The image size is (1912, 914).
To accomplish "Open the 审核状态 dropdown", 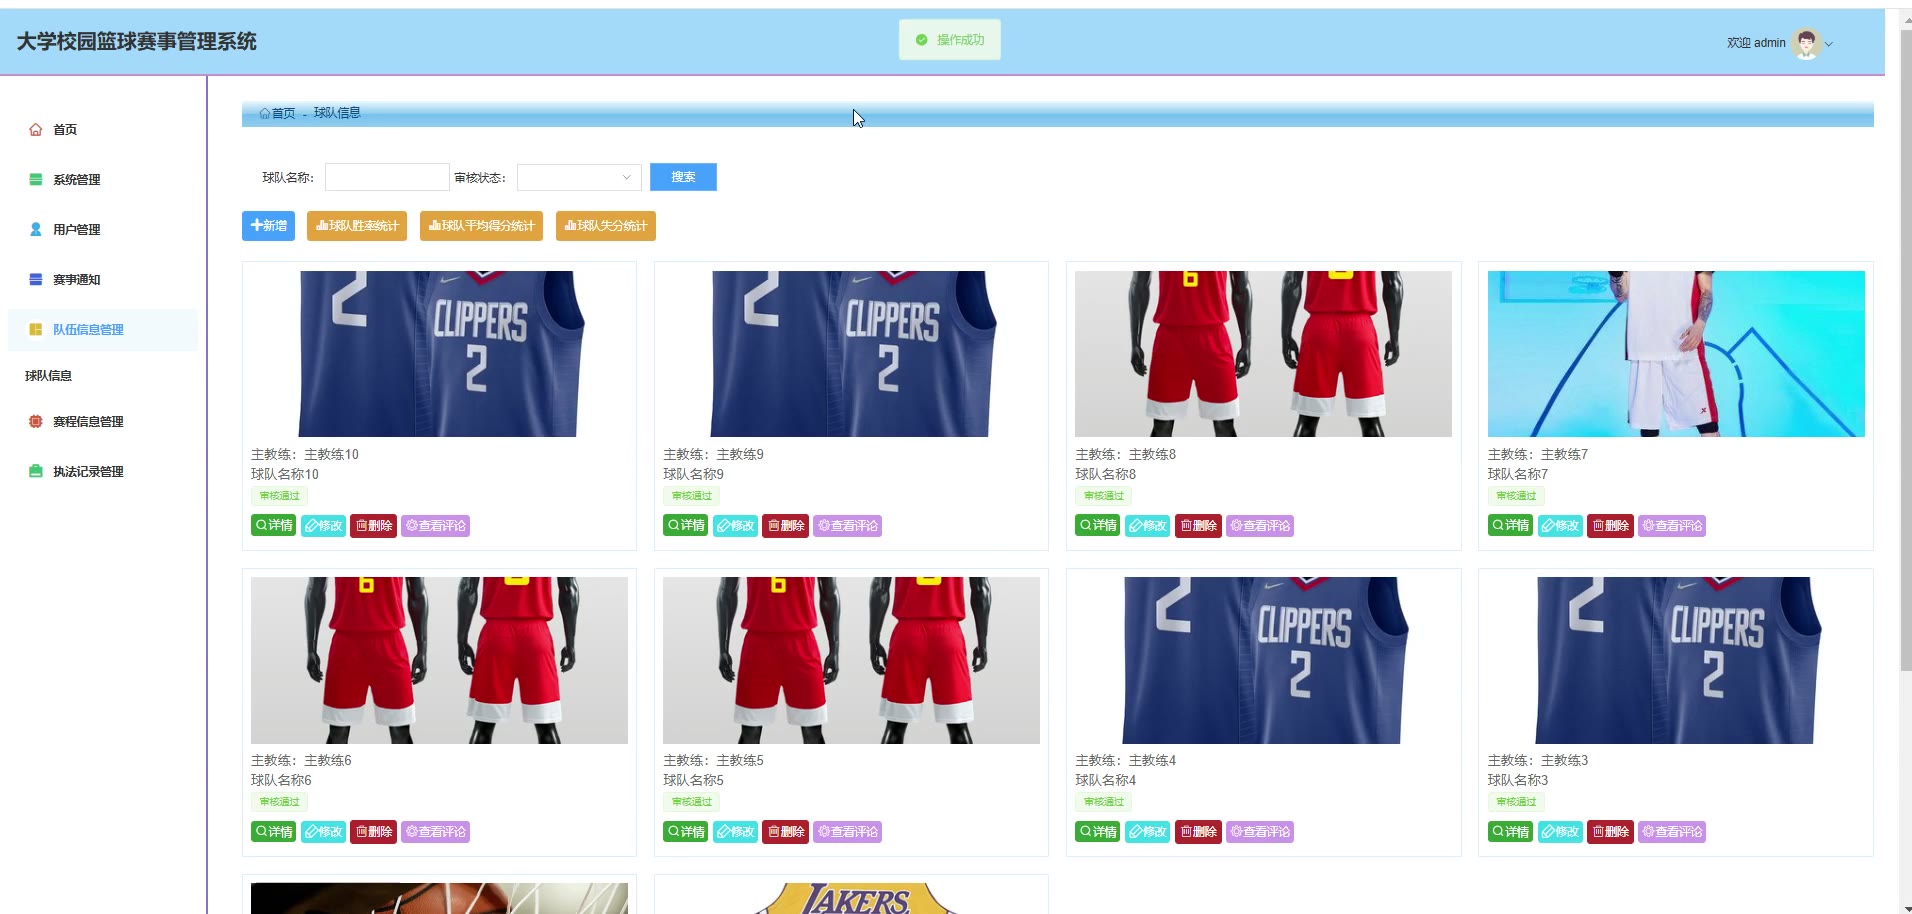I will 579,177.
